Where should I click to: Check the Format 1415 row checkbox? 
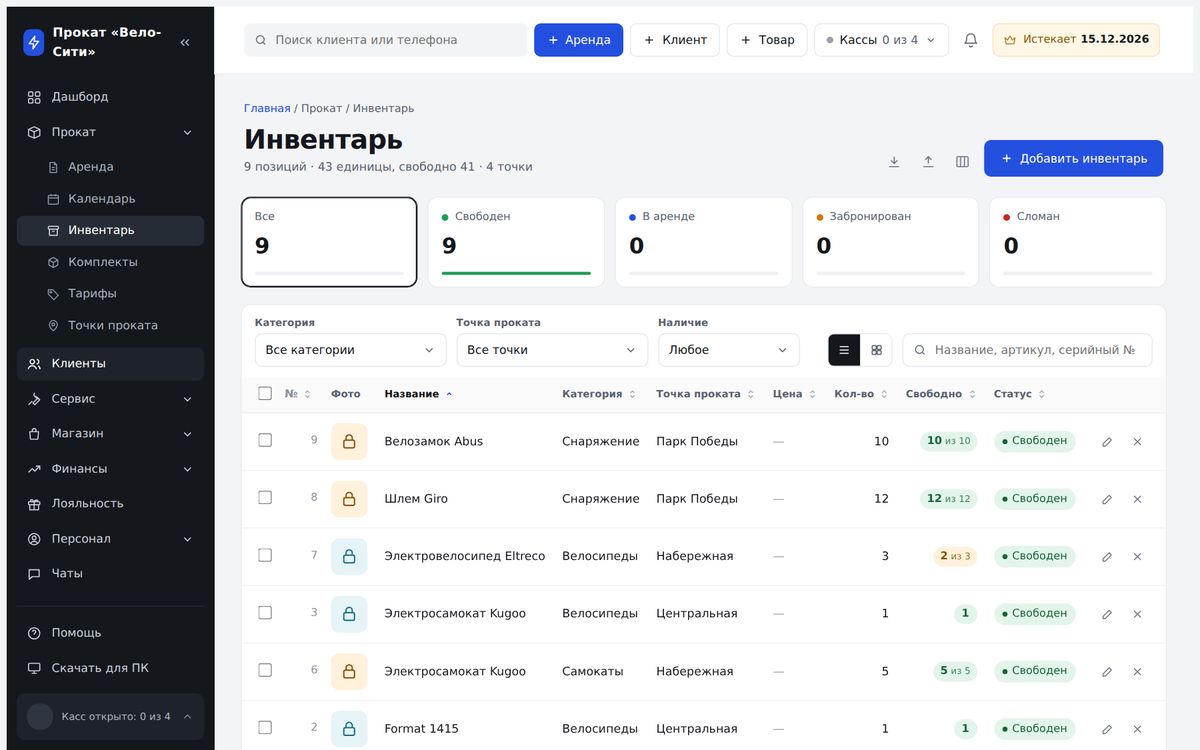pyautogui.click(x=265, y=727)
